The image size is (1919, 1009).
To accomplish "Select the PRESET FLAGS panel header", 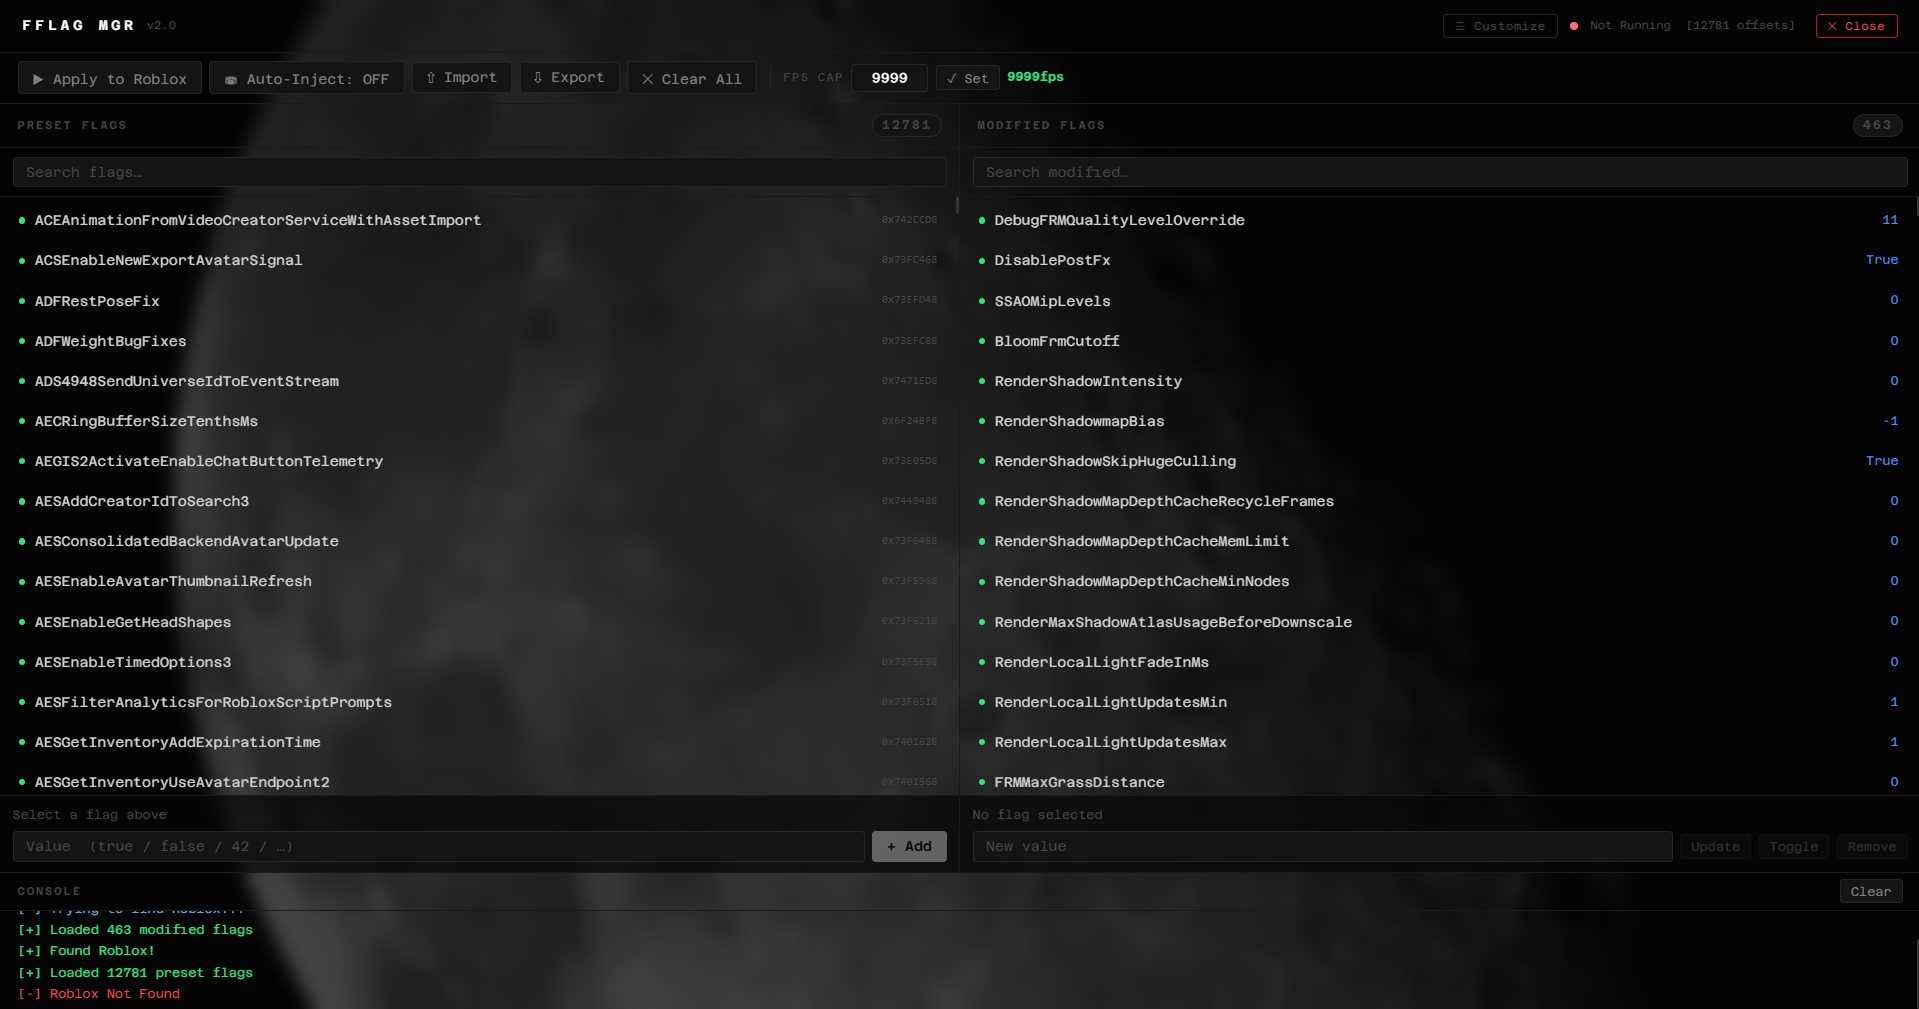I will coord(71,125).
